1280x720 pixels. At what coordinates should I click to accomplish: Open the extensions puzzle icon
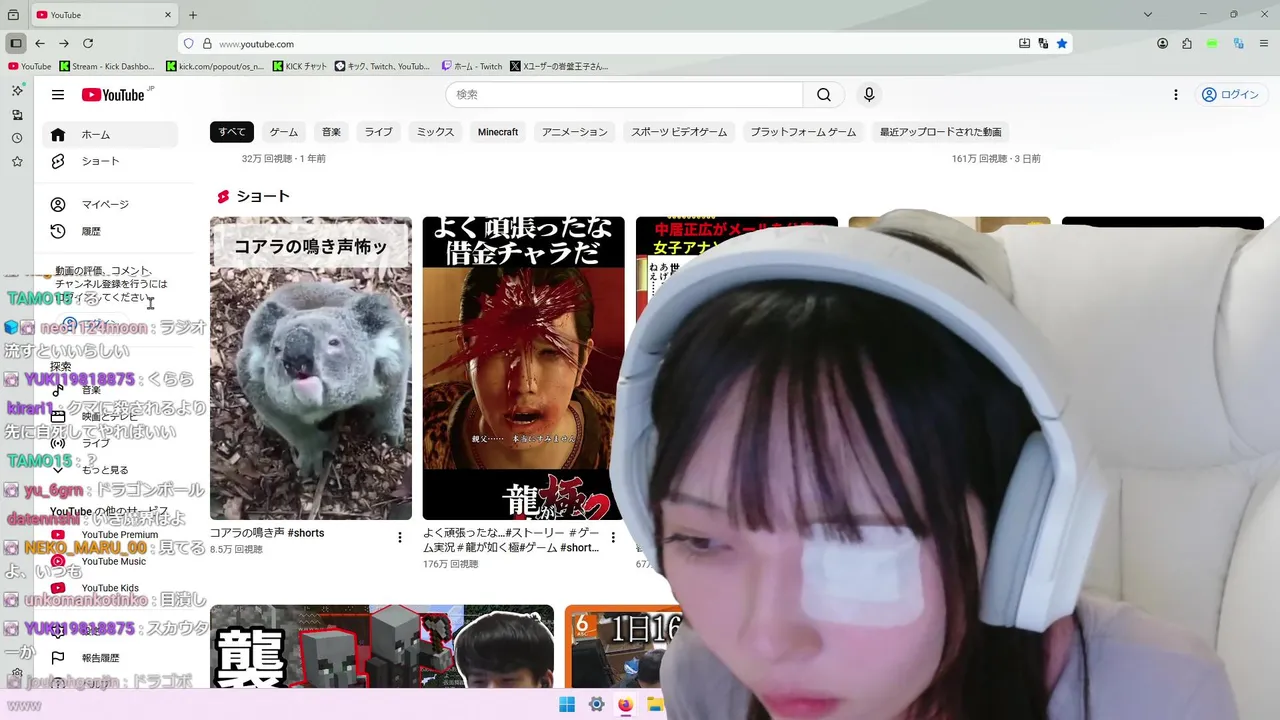coord(1187,43)
